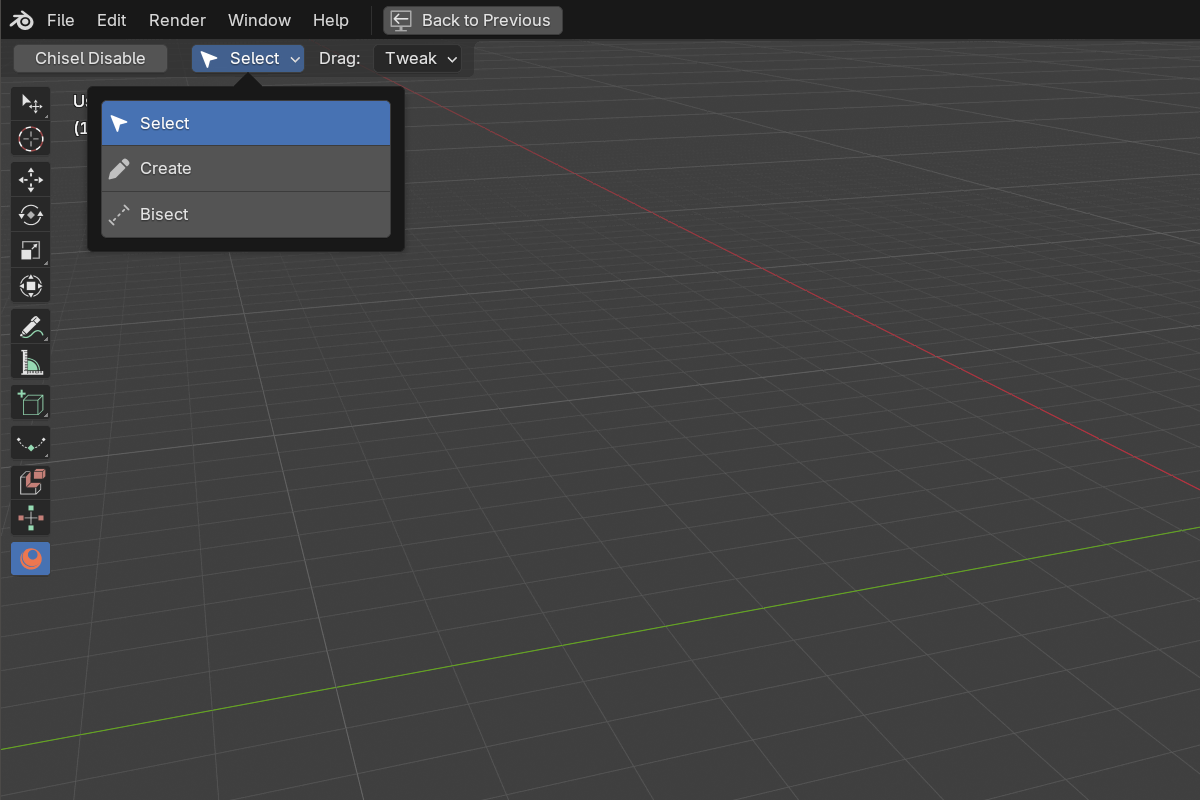Activate the Cursor tool
Image resolution: width=1200 pixels, height=800 pixels.
pos(31,140)
